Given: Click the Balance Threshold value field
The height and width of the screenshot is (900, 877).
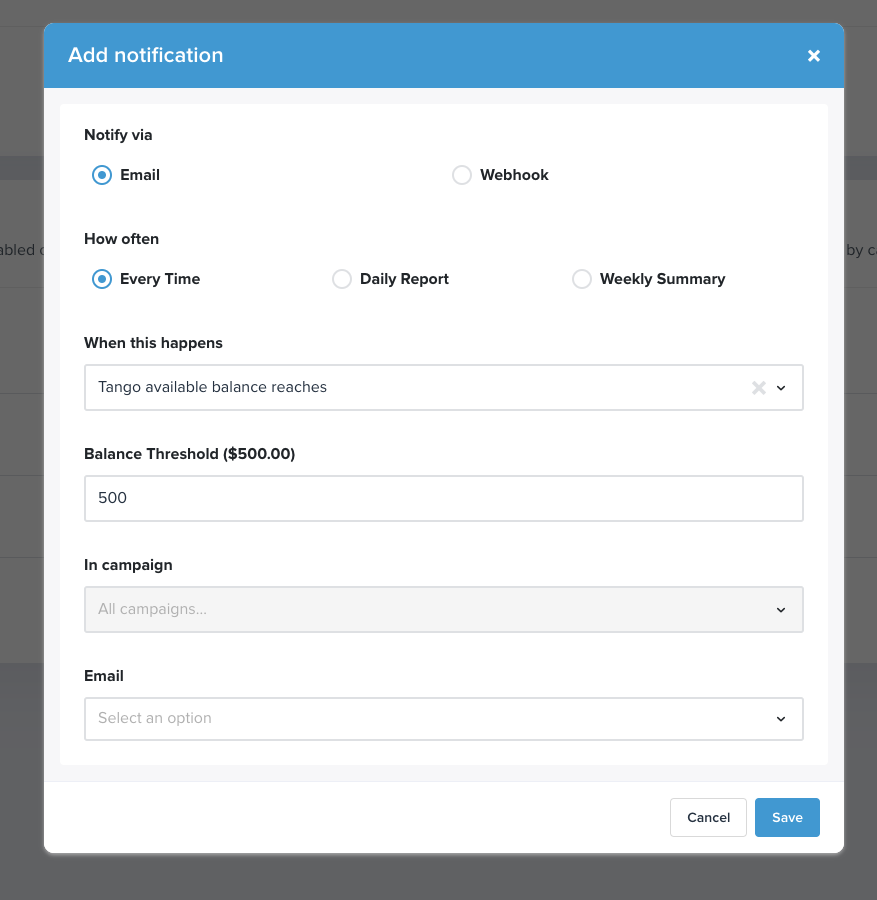Looking at the screenshot, I should point(443,498).
